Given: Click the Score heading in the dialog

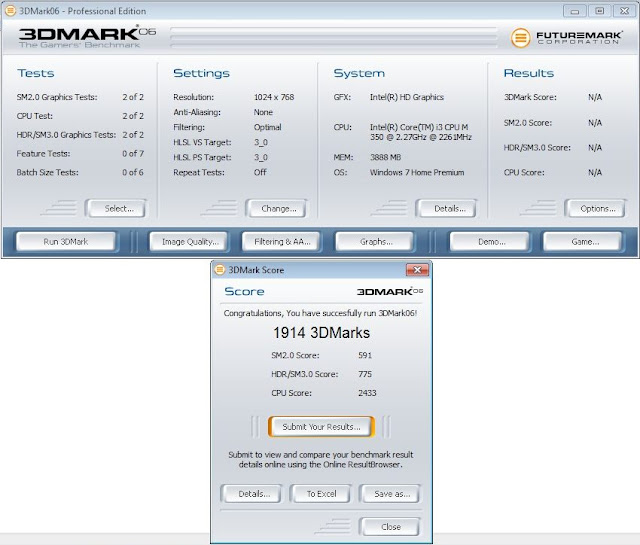Looking at the screenshot, I should pyautogui.click(x=244, y=291).
